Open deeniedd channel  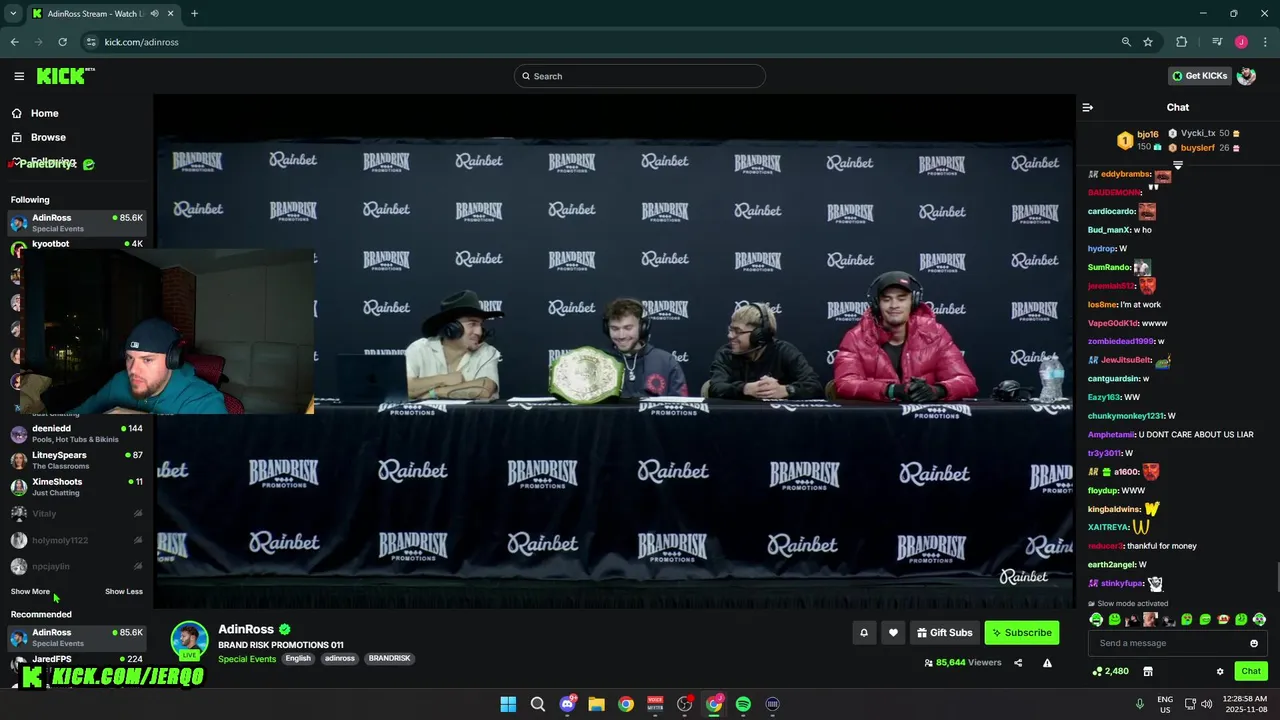78,433
